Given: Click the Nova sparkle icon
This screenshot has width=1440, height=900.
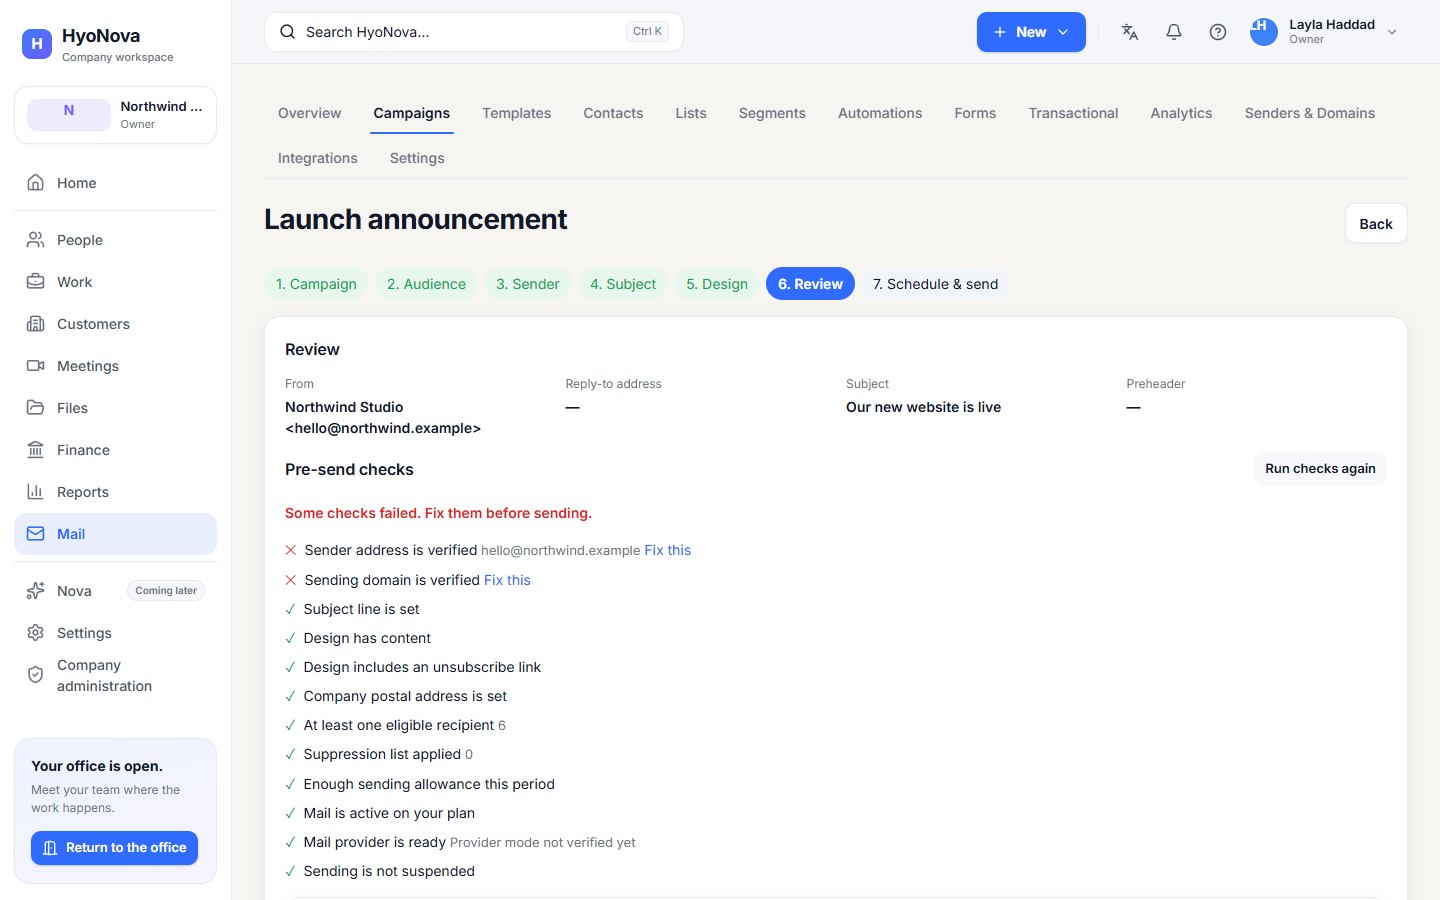Looking at the screenshot, I should (36, 591).
